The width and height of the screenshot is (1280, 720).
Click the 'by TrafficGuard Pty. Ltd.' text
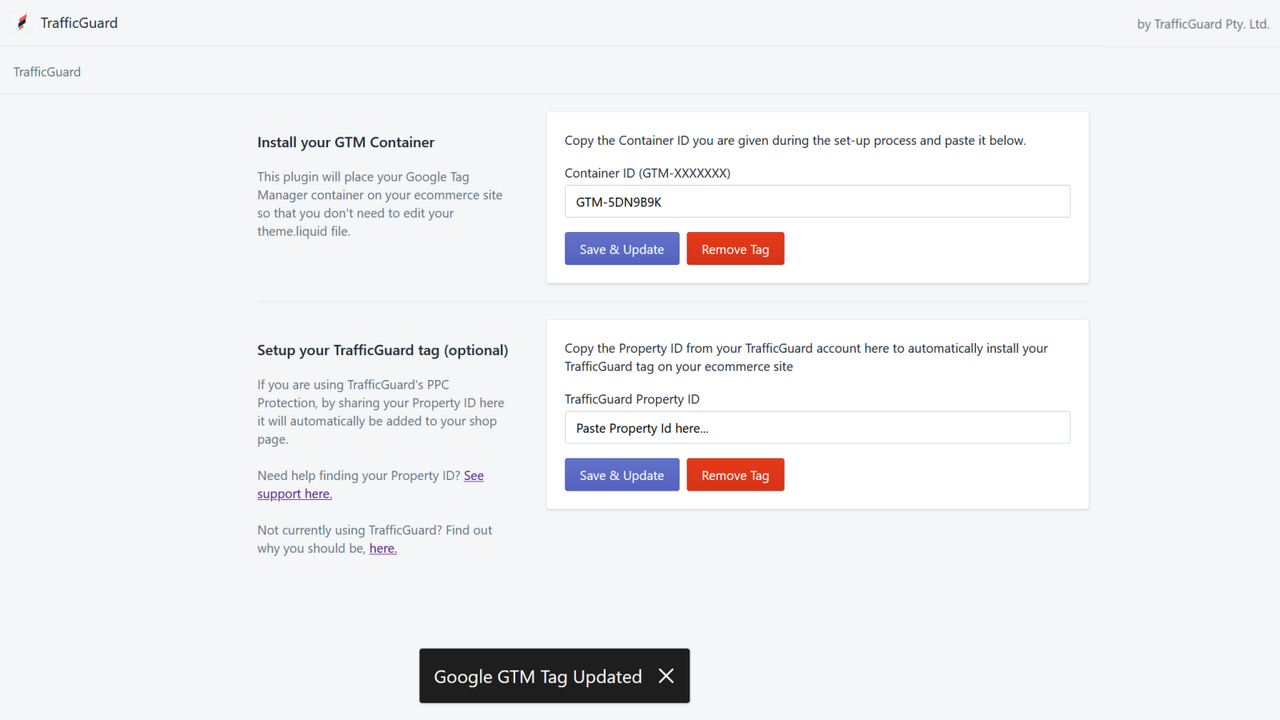1203,24
